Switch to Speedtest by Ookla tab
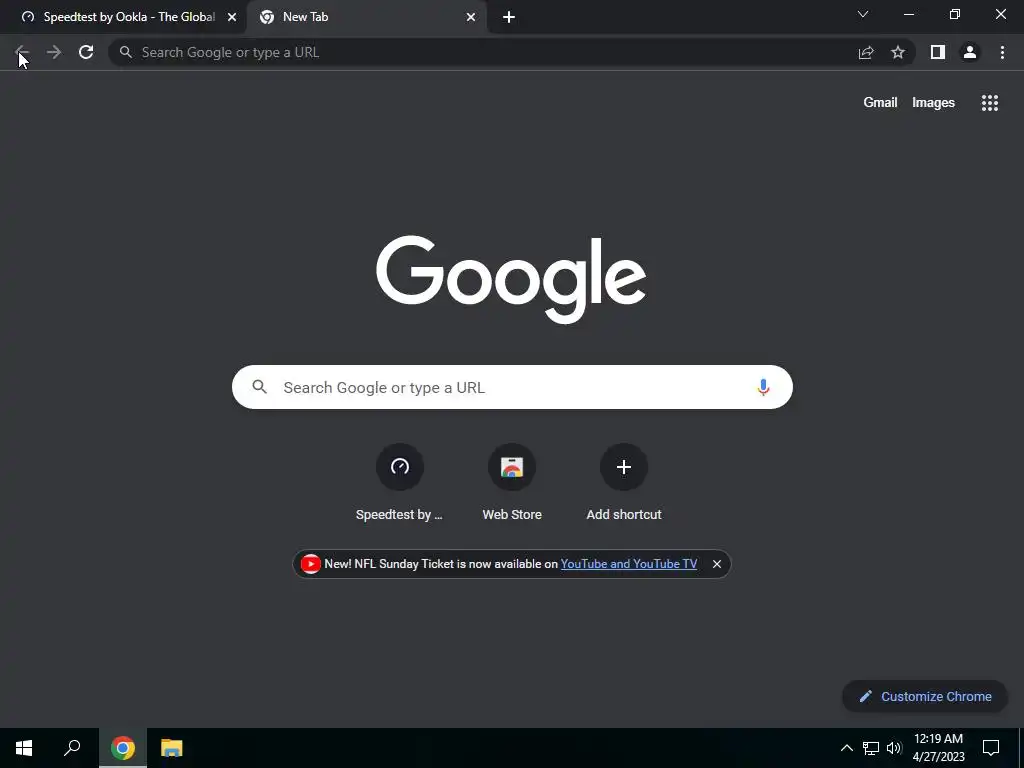1024x768 pixels. tap(123, 17)
